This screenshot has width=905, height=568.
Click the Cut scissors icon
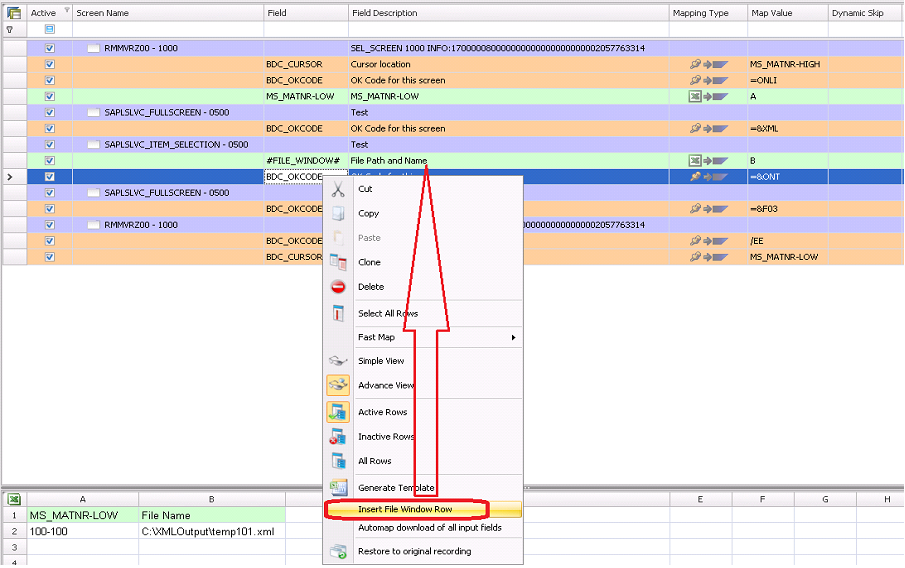(x=338, y=189)
